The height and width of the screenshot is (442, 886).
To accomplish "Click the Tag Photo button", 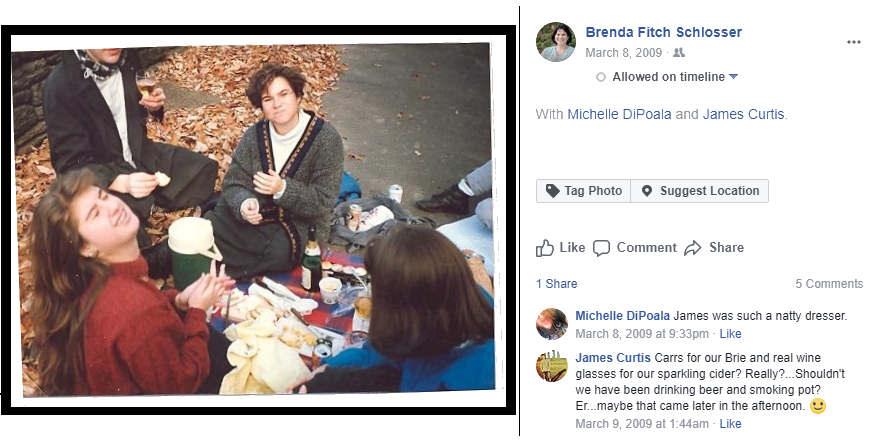I will (x=584, y=191).
